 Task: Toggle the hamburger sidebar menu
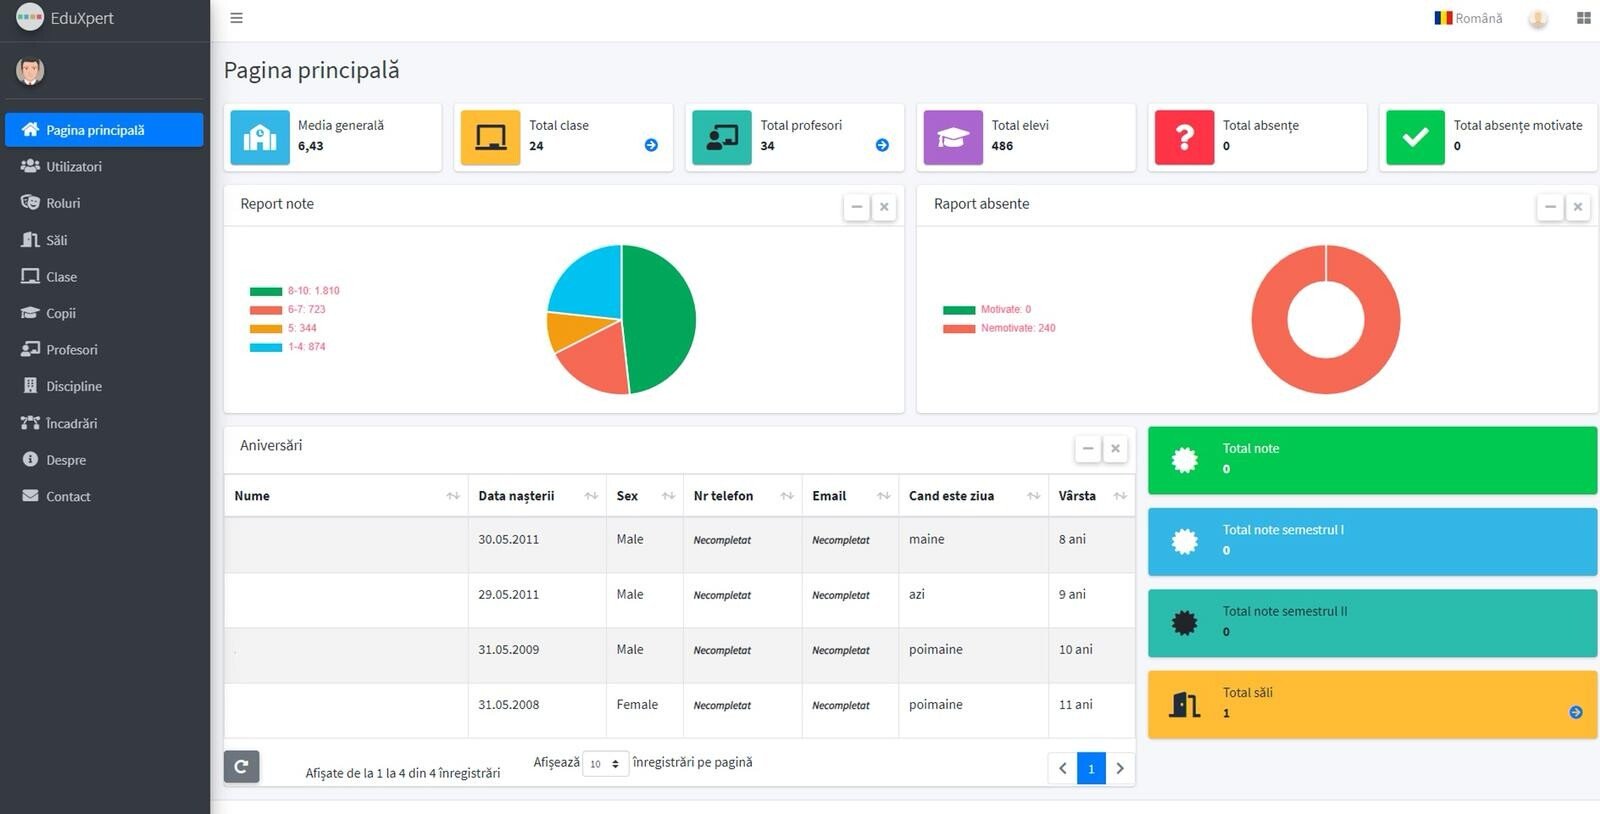[236, 18]
